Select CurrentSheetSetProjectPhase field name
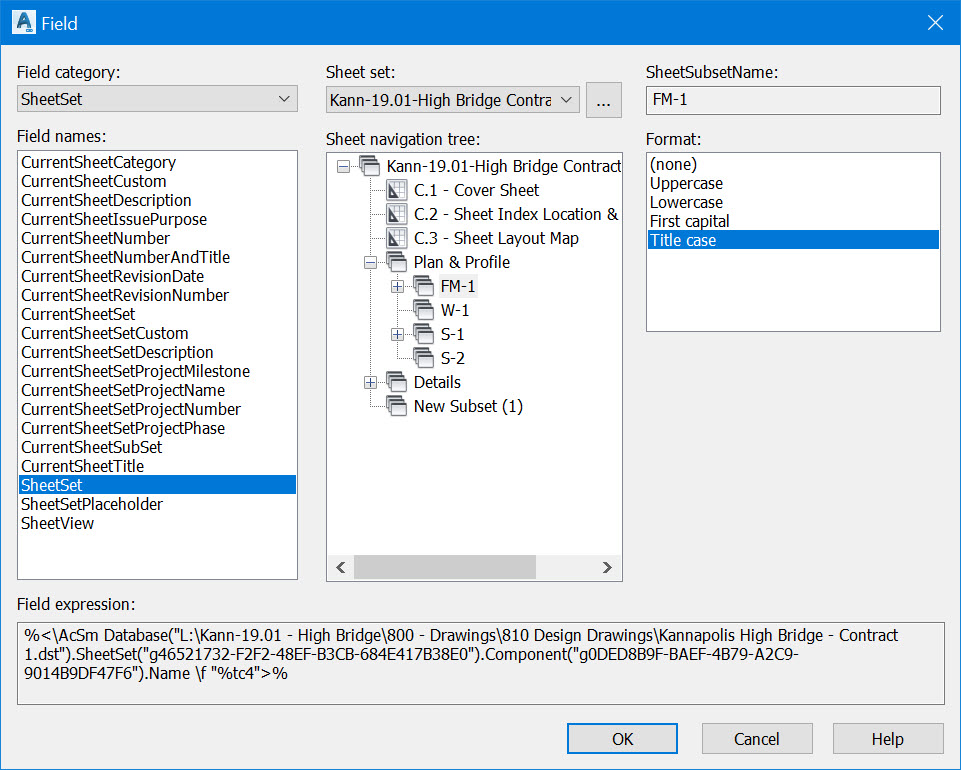 pos(158,429)
